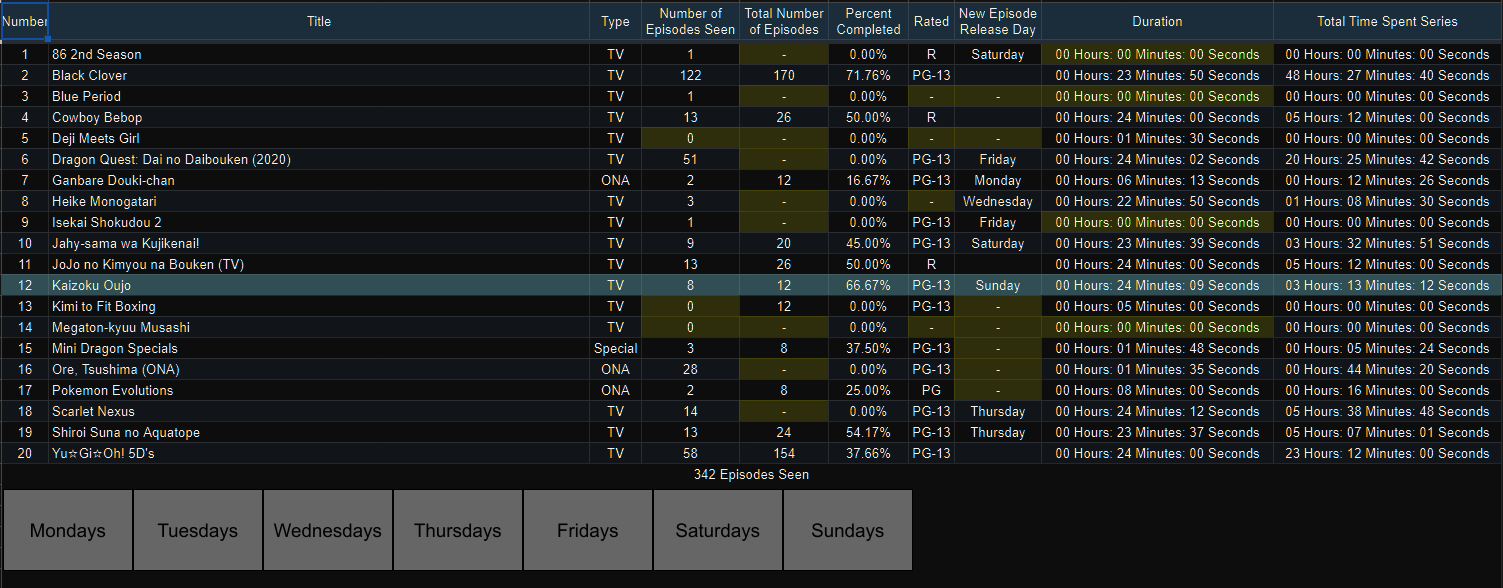
Task: Select release day cell for Heike Monogatari
Action: [998, 201]
